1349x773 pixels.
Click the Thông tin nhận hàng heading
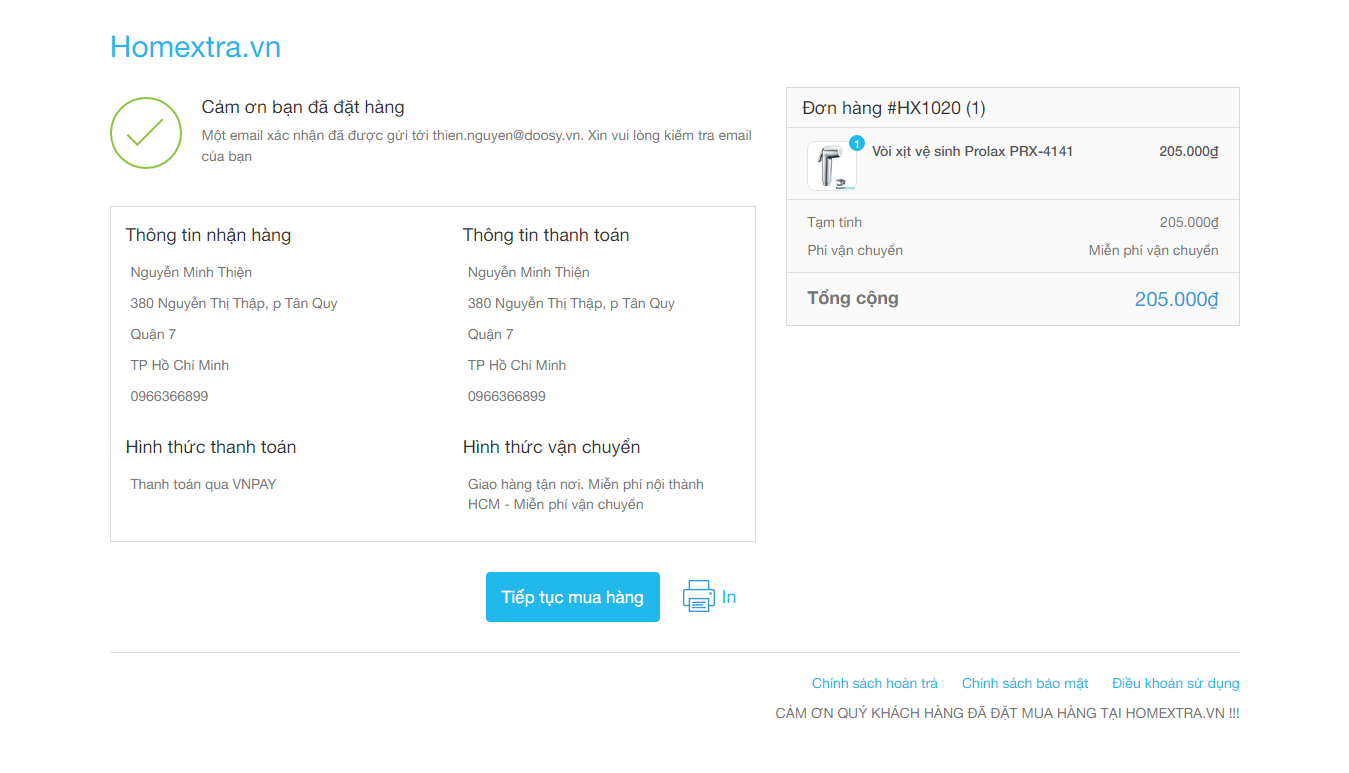pyautogui.click(x=208, y=235)
